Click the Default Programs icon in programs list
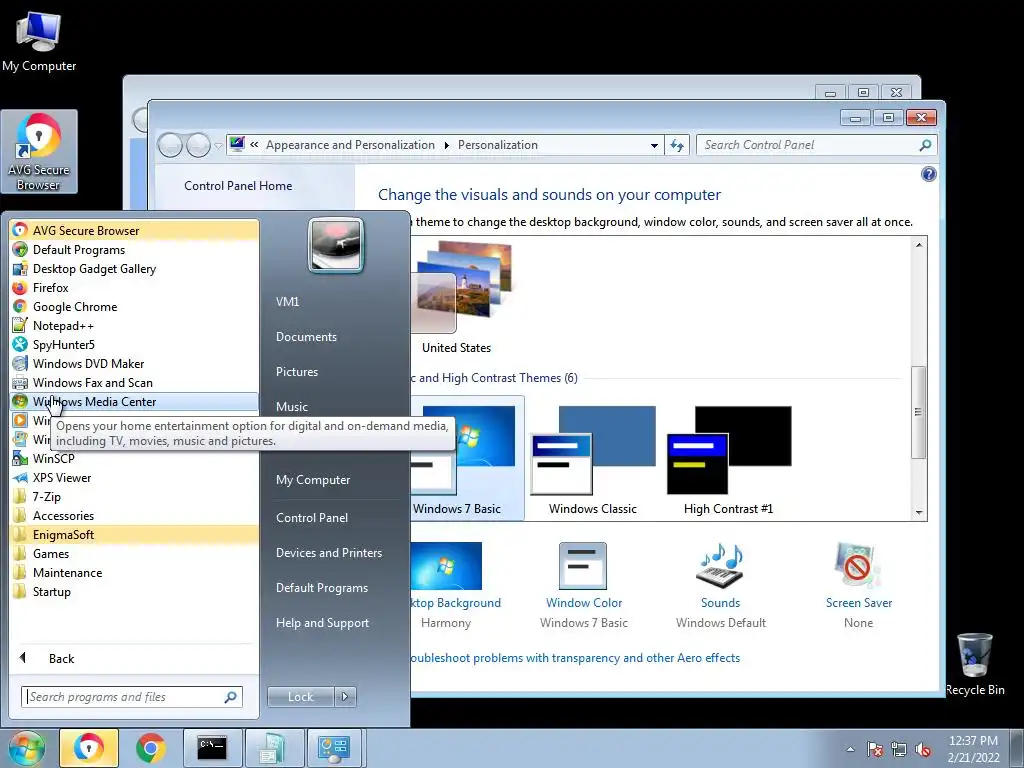1024x768 pixels. 20,249
